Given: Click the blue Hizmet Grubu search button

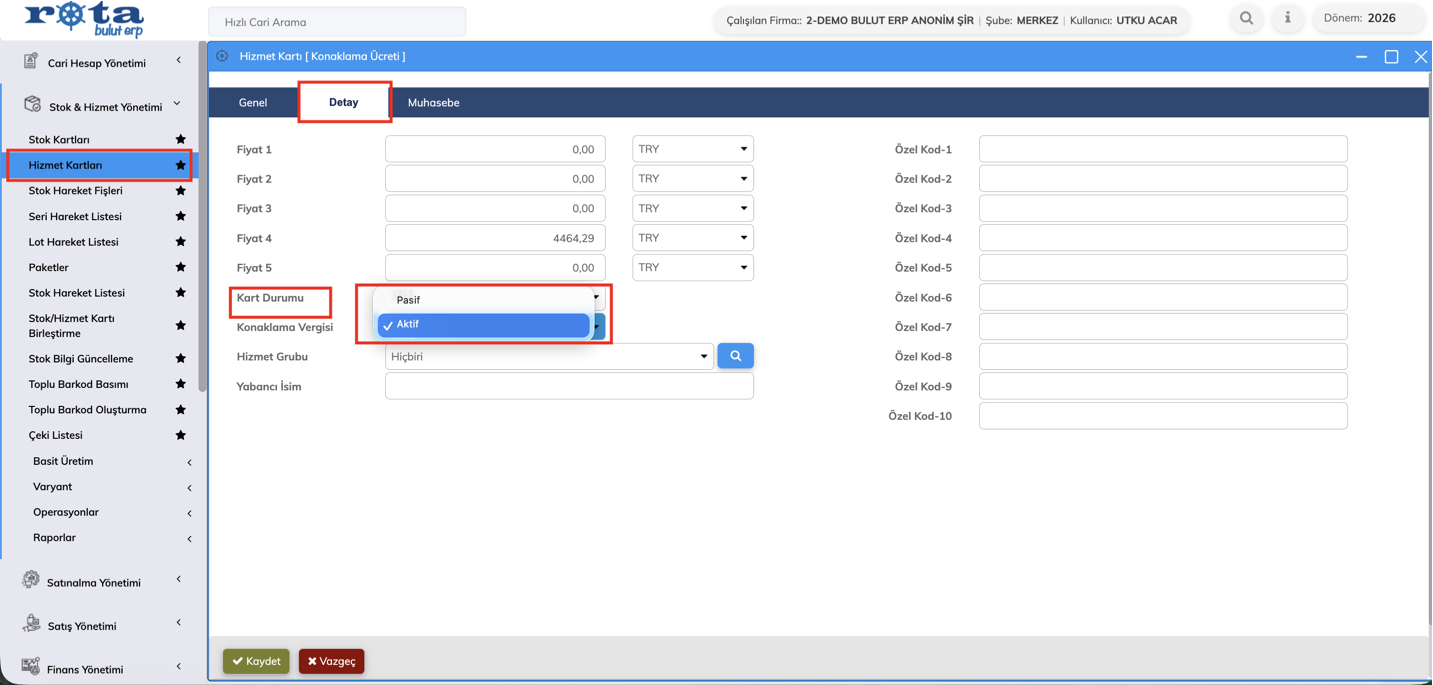Looking at the screenshot, I should [x=735, y=356].
